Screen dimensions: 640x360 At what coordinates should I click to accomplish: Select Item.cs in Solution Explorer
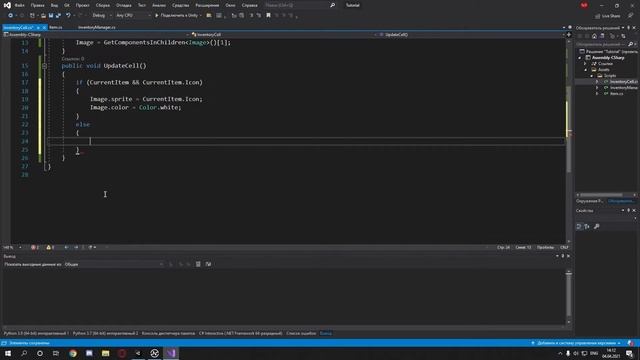(616, 93)
